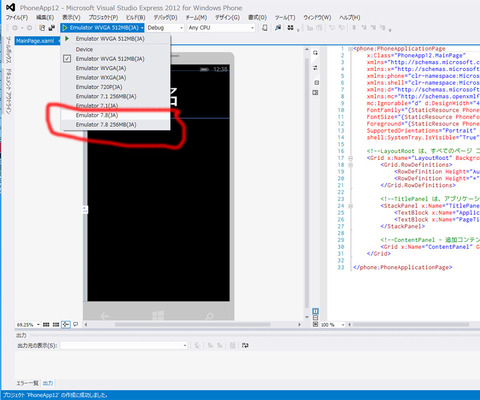
Task: Click the Visual Studio logo in title bar
Action: pos(10,7)
